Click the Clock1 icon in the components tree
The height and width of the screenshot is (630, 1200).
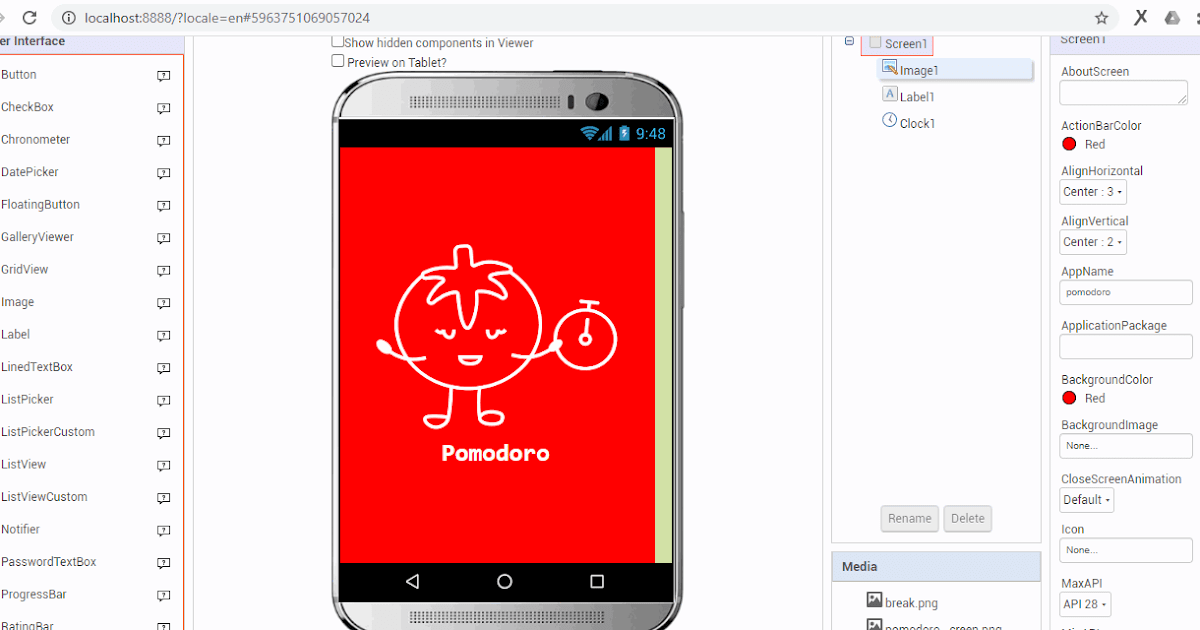[x=889, y=119]
